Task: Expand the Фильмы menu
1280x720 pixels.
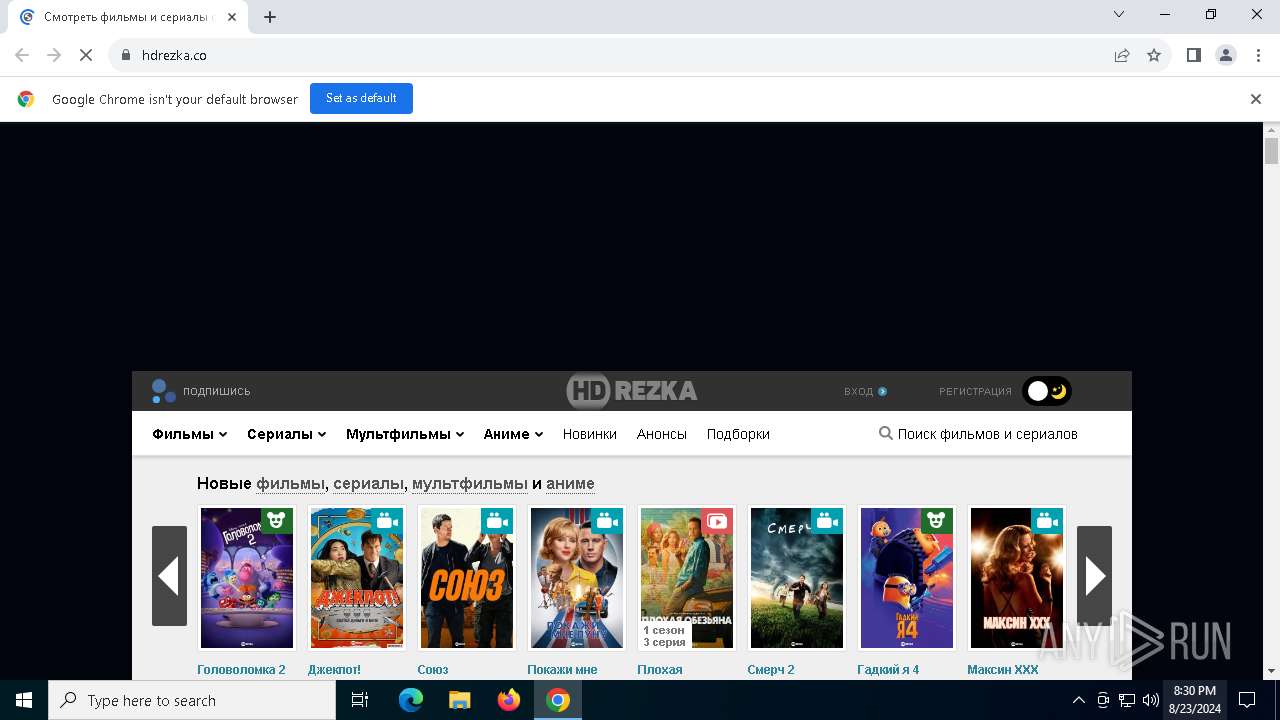Action: 190,434
